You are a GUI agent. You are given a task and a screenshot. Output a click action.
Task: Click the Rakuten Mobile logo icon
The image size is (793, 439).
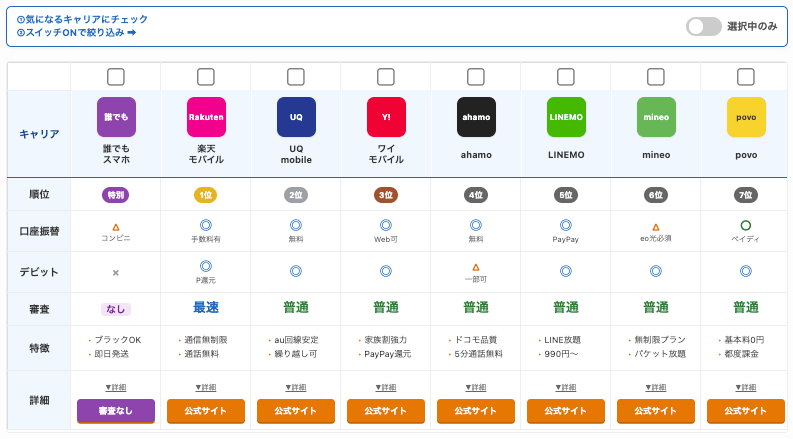pyautogui.click(x=206, y=117)
